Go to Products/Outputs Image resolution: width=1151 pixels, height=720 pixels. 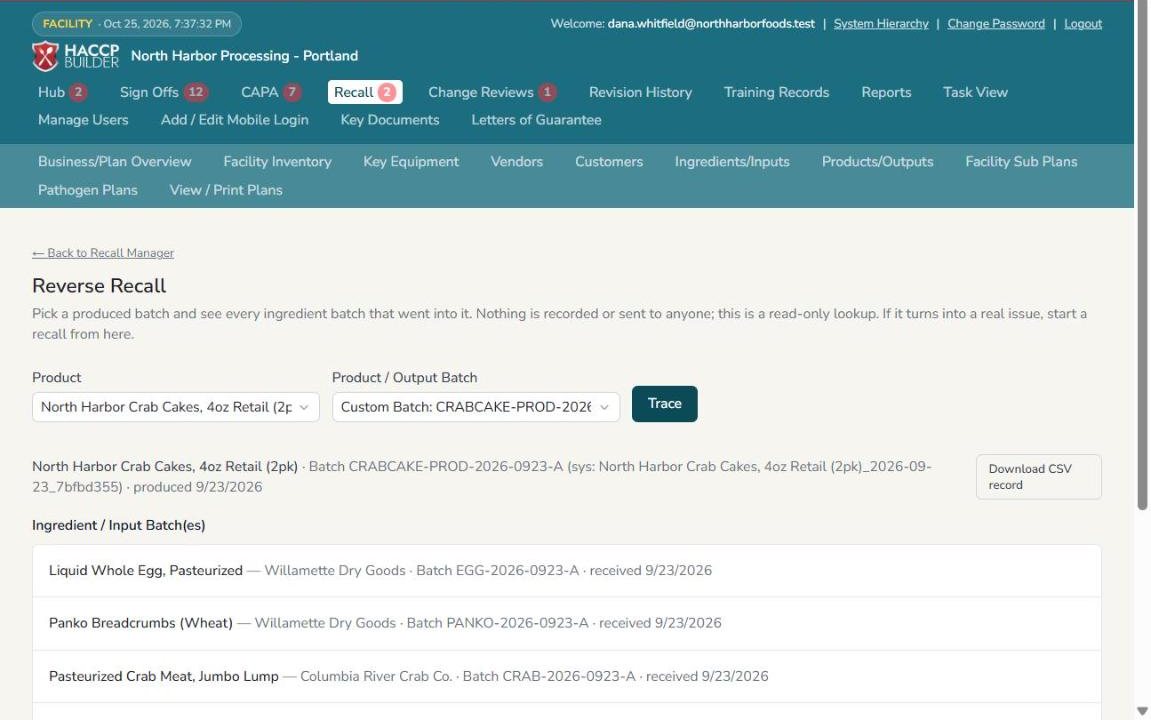877,161
